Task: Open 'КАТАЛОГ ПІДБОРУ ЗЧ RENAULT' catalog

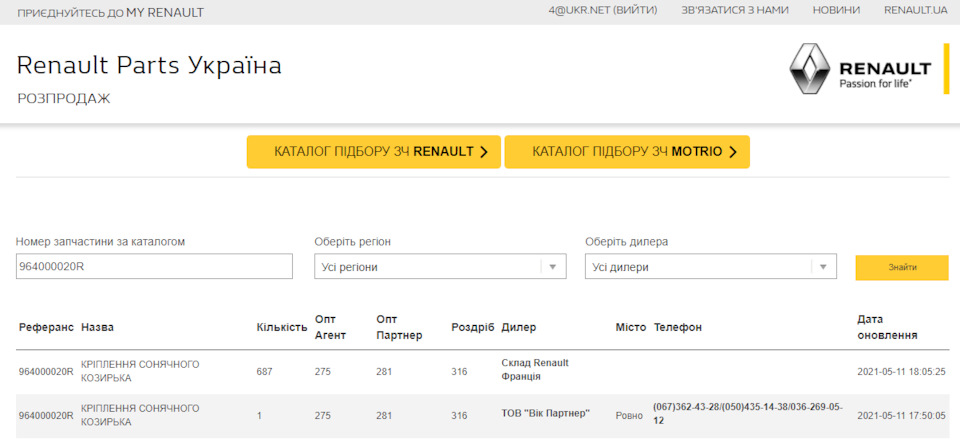Action: [x=373, y=152]
